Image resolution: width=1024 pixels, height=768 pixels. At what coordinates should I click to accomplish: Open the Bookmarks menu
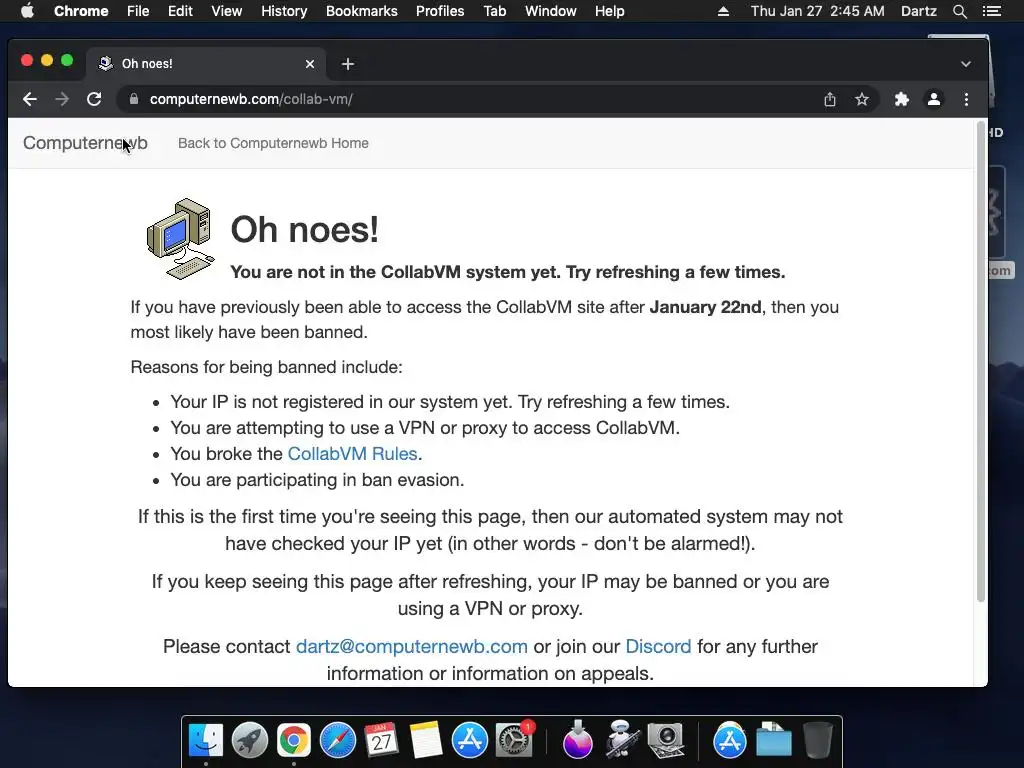tap(362, 11)
